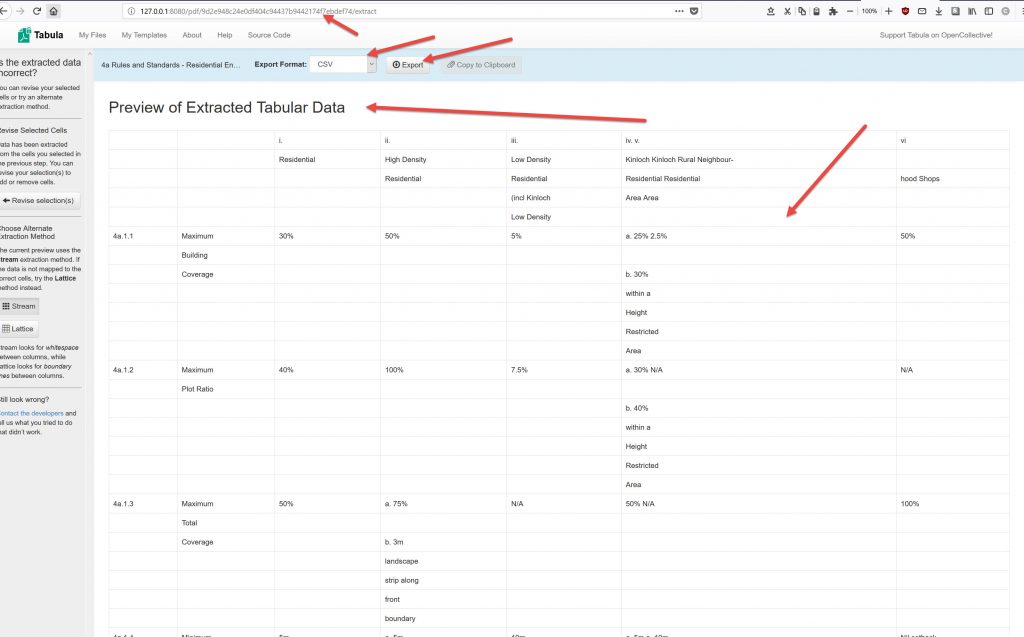Image resolution: width=1024 pixels, height=637 pixels.
Task: Switch extraction method to Stream
Action: pyautogui.click(x=19, y=306)
